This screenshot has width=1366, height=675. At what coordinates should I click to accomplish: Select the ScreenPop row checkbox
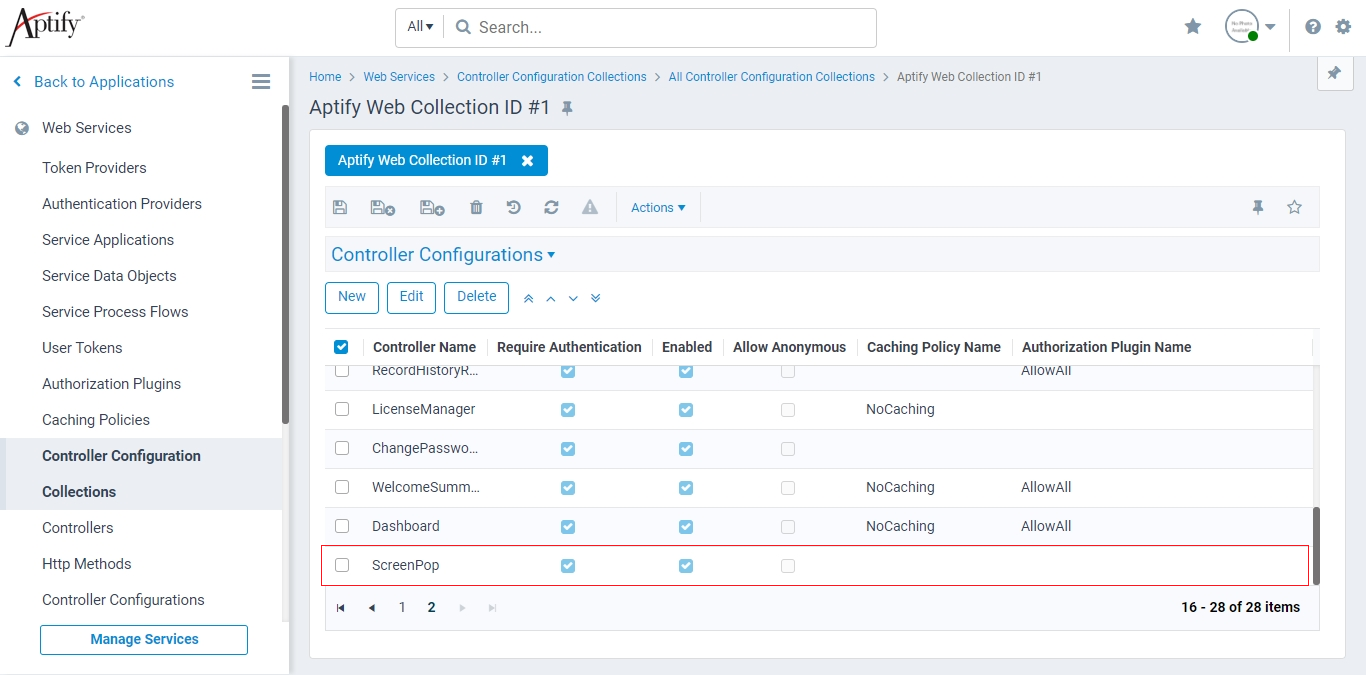point(342,565)
